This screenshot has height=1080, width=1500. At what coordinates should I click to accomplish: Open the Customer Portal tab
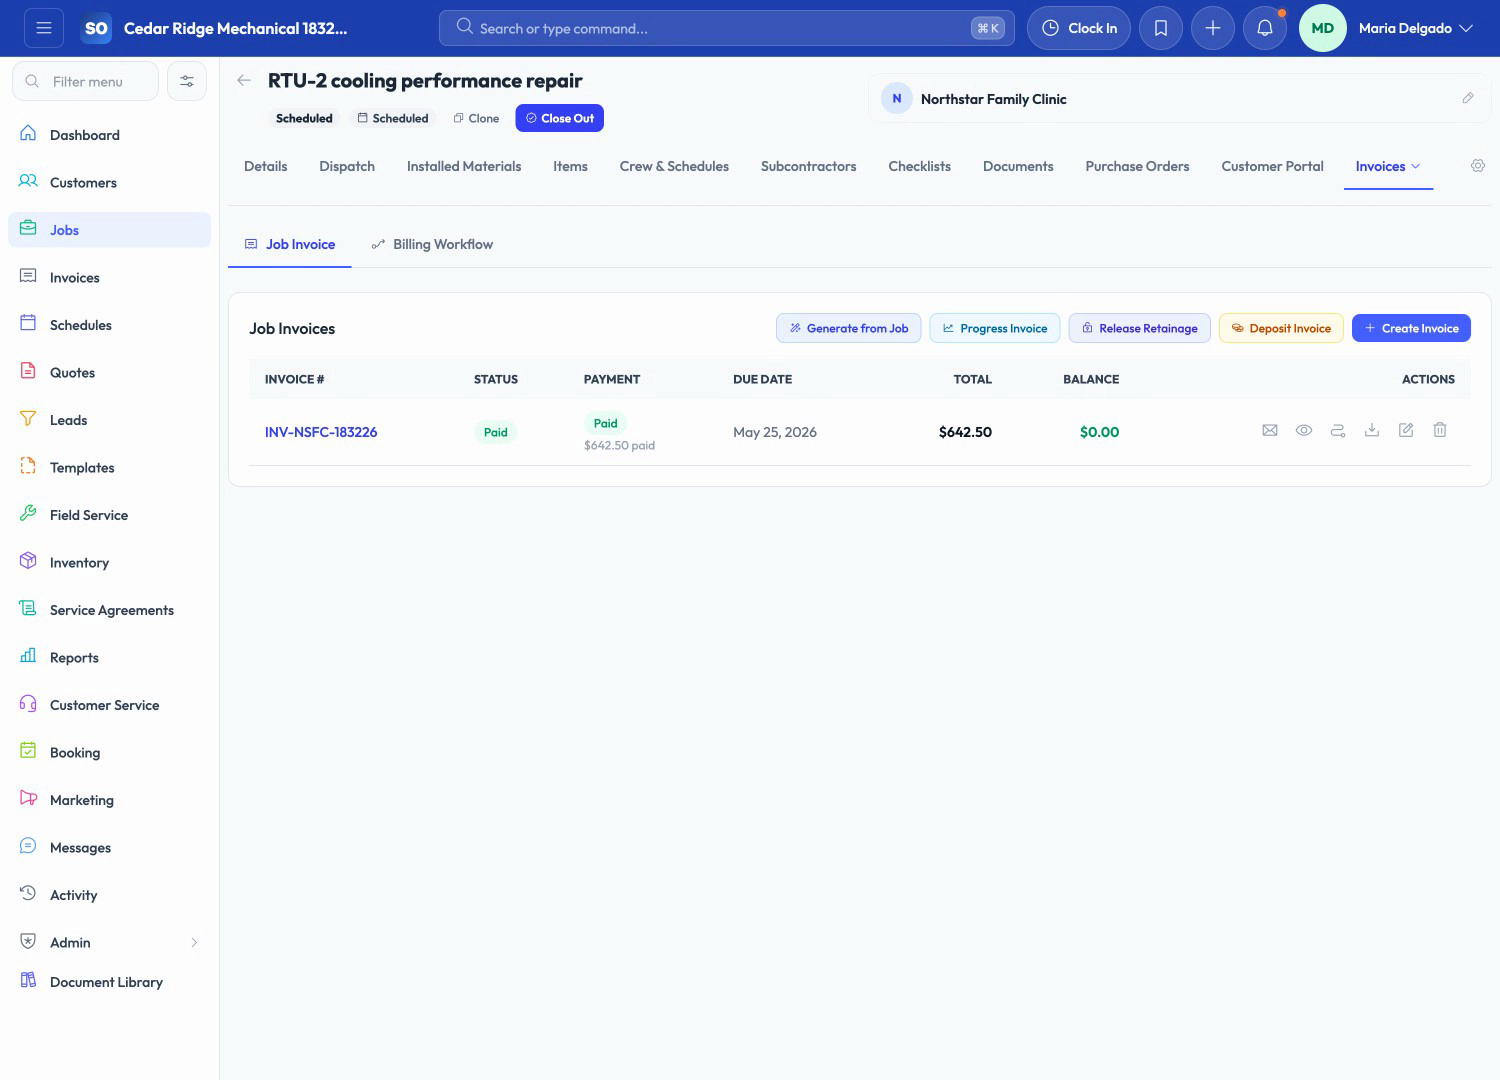click(x=1272, y=166)
